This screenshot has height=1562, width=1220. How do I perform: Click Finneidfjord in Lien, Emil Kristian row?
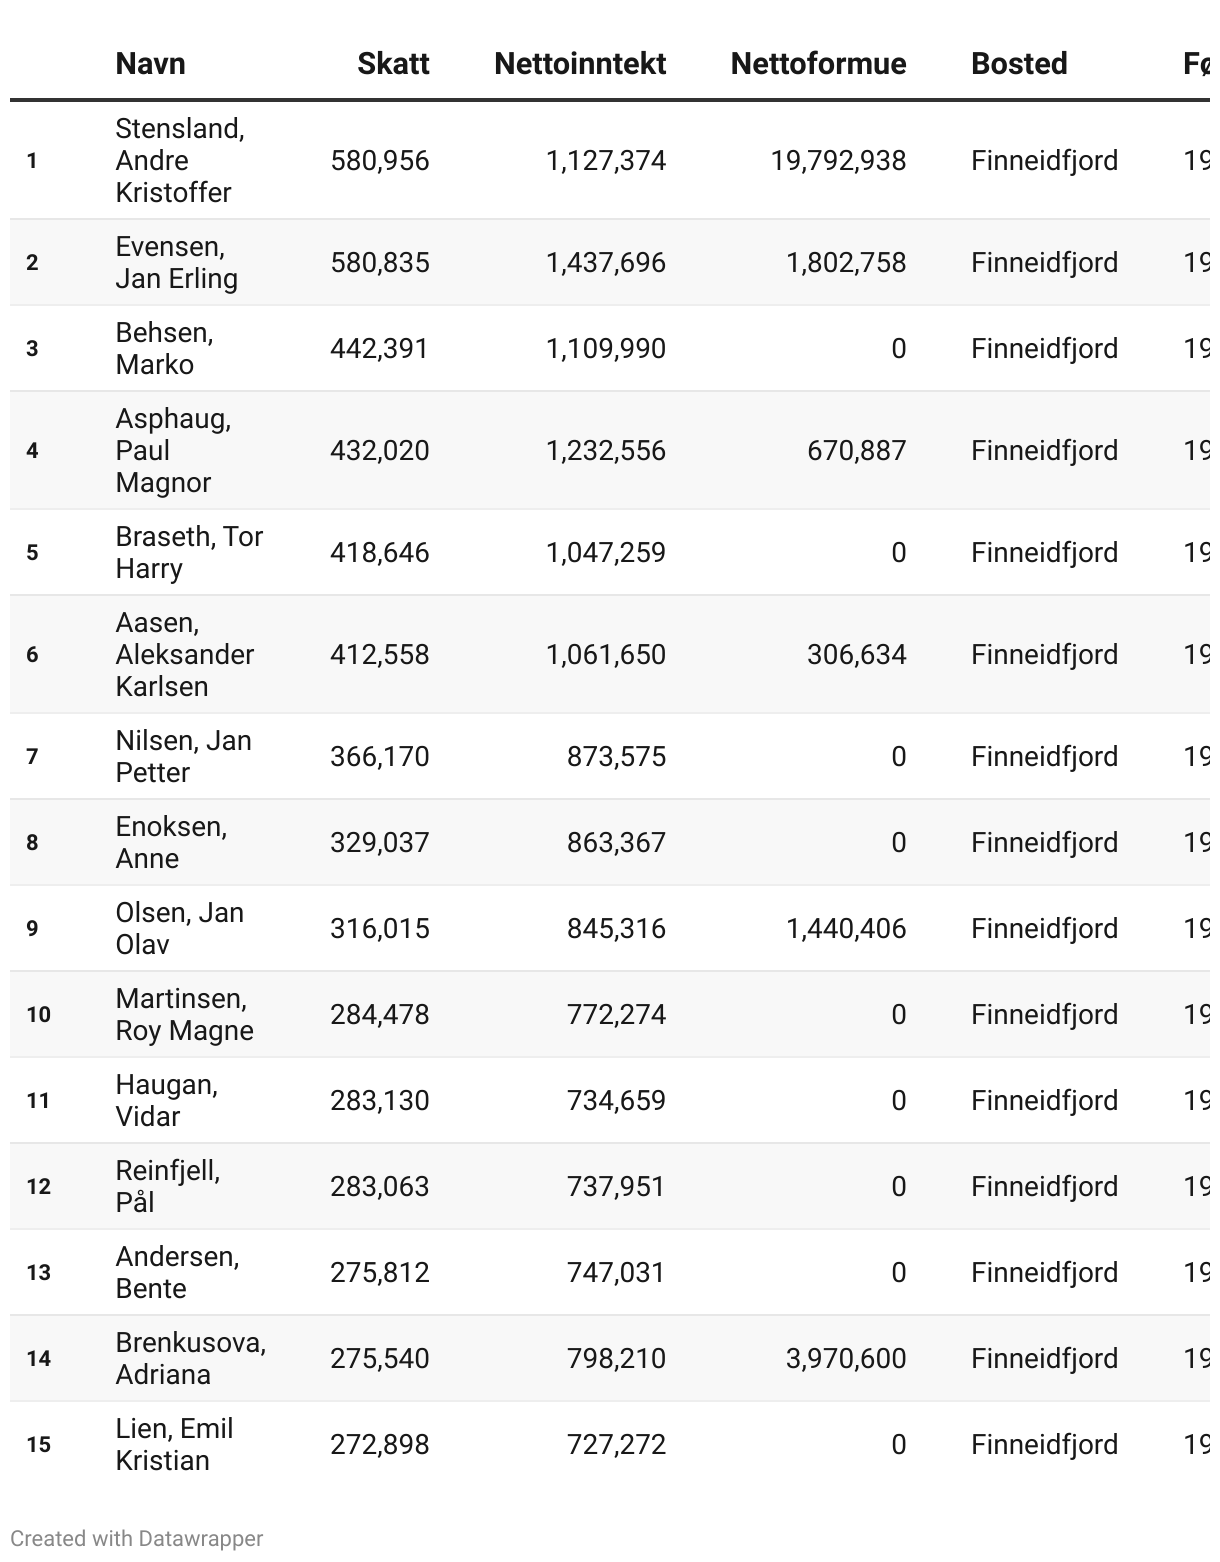pos(1044,1444)
